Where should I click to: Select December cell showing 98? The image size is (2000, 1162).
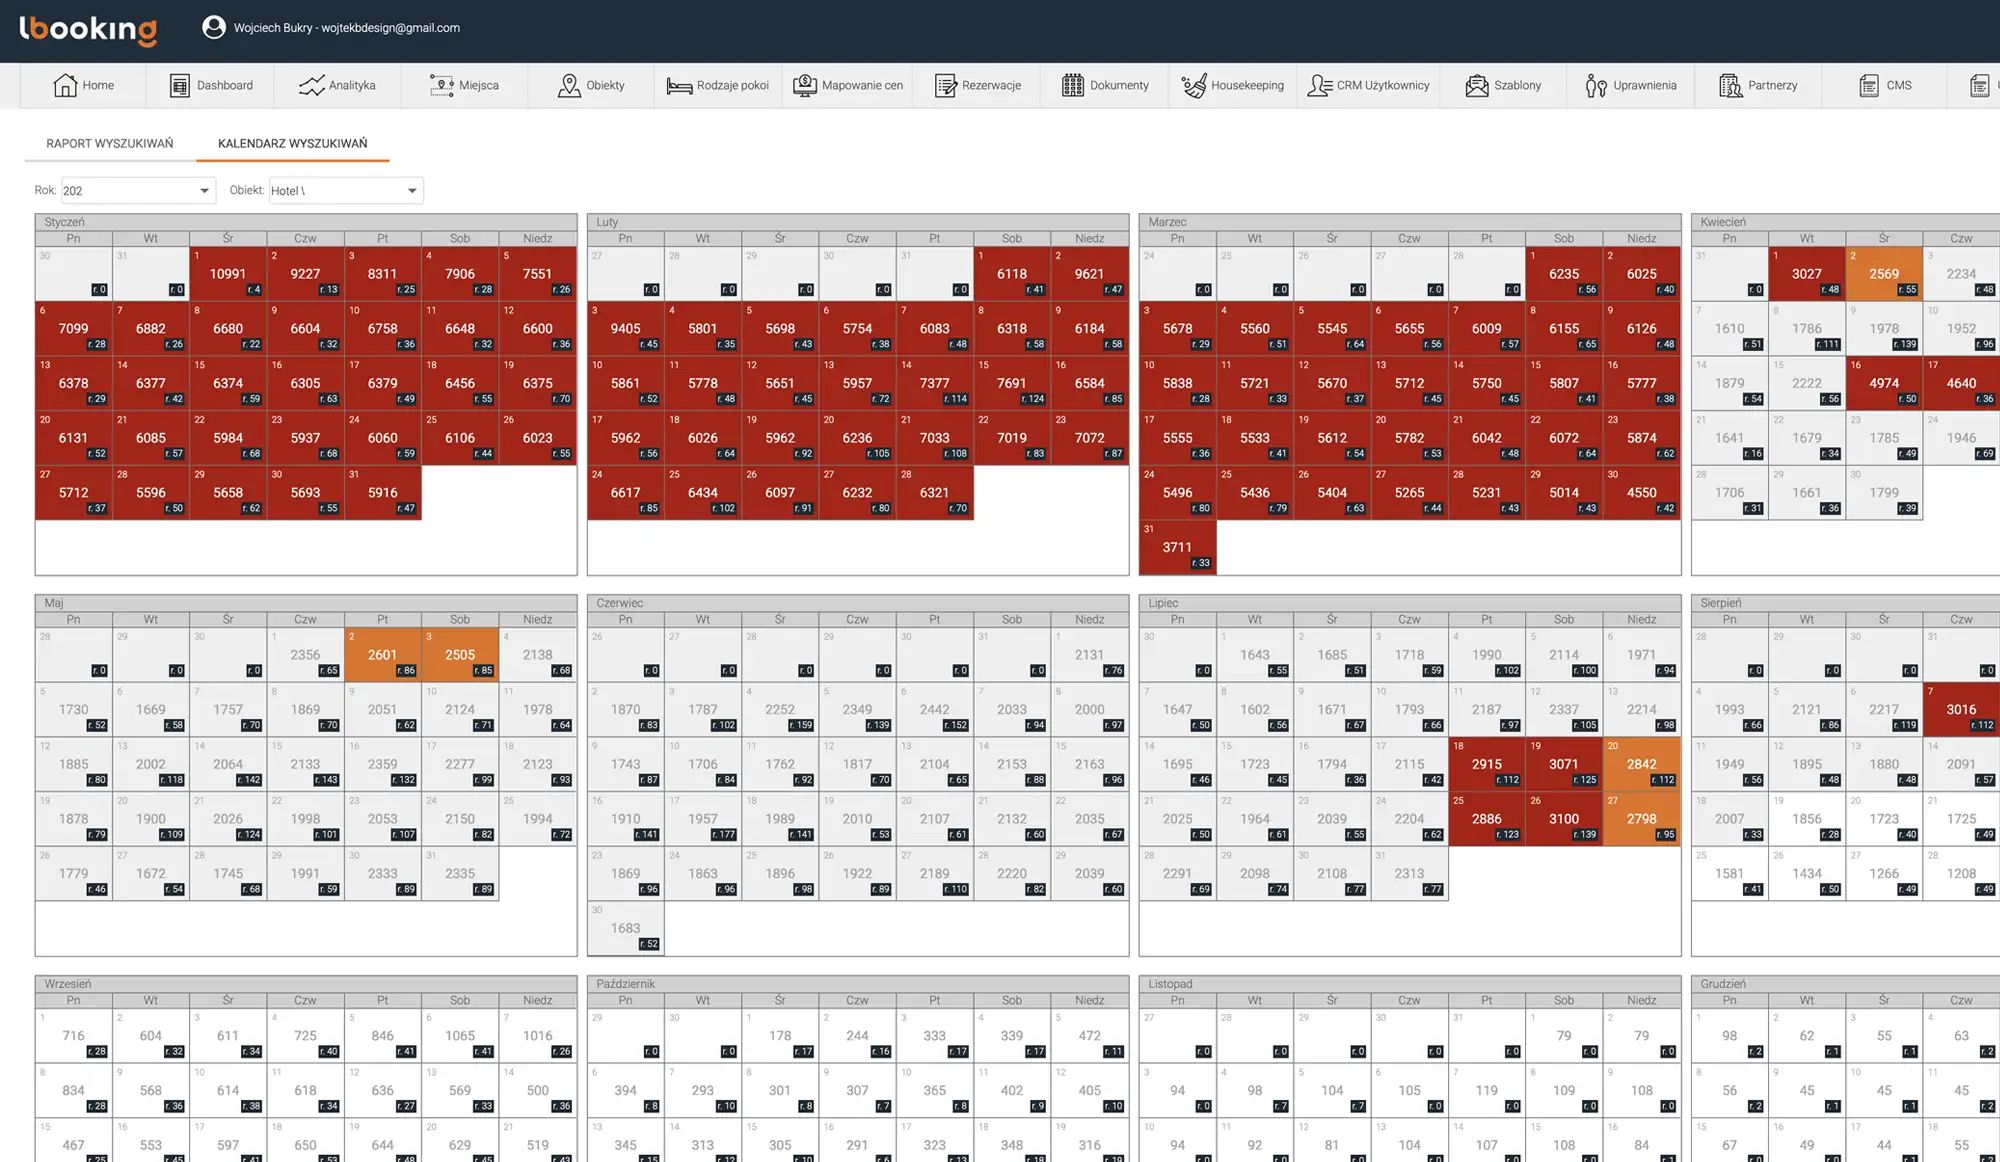pyautogui.click(x=1730, y=1036)
